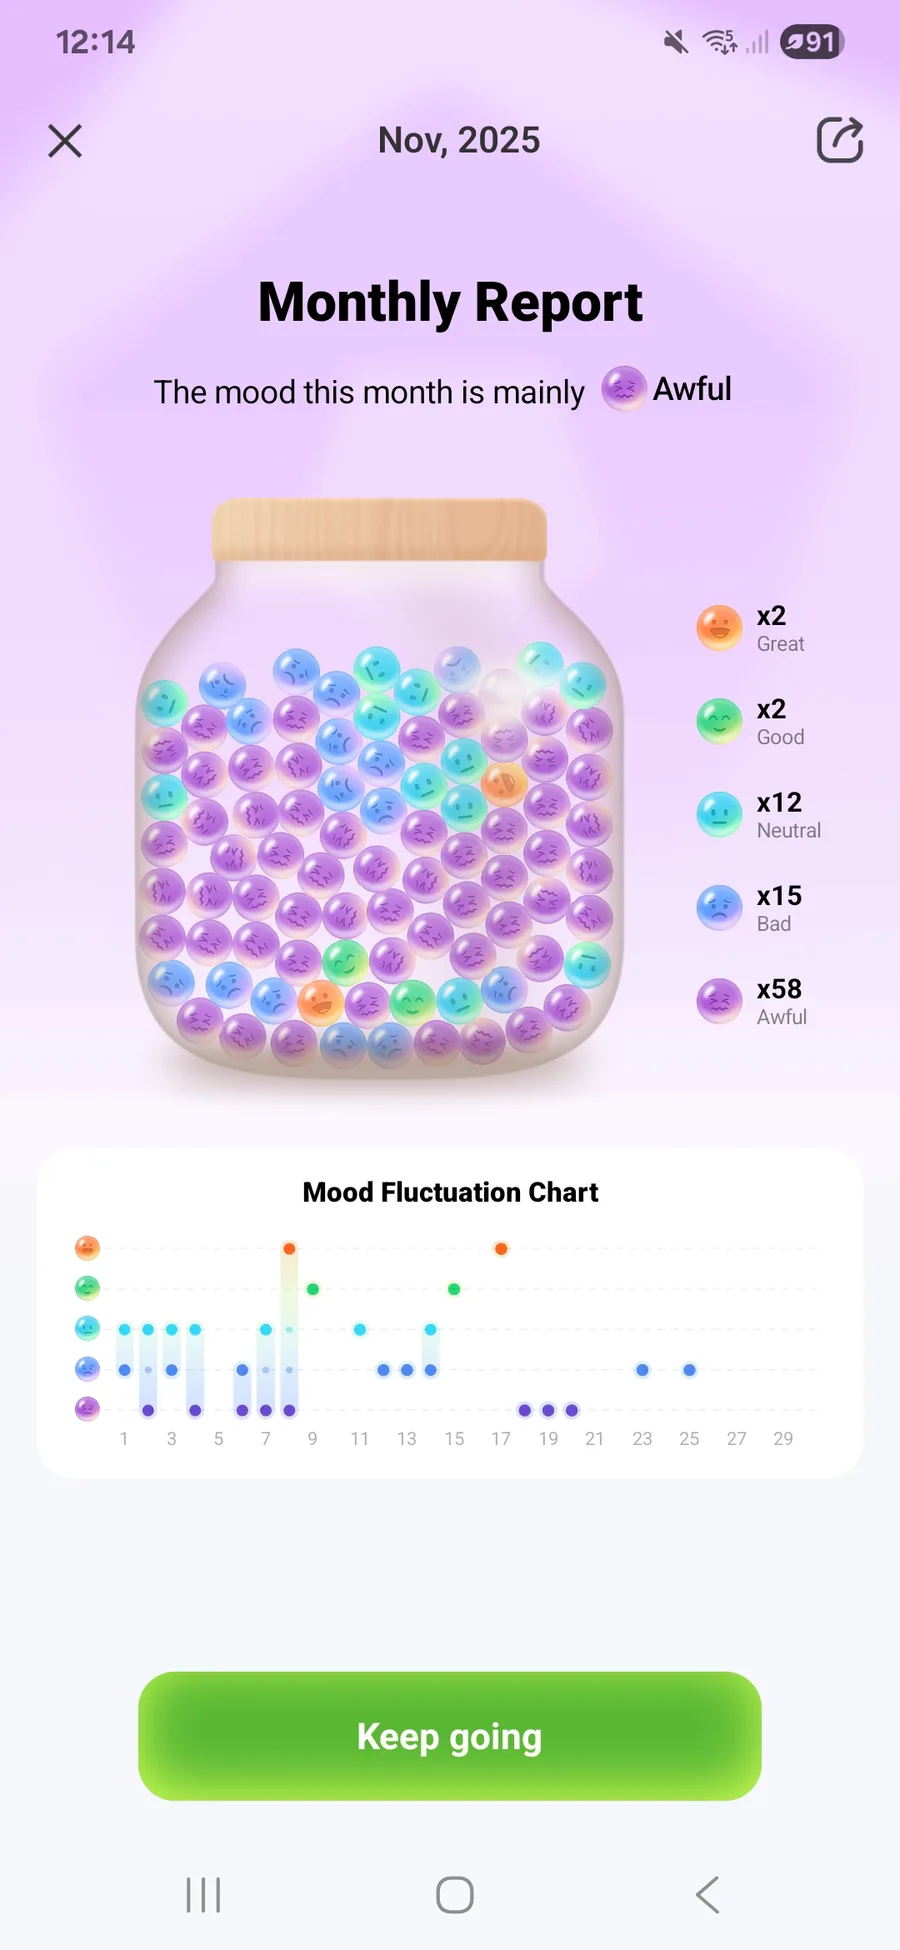Viewport: 900px width, 1950px height.
Task: Tap the Bad mood blue face icon
Action: click(x=719, y=908)
